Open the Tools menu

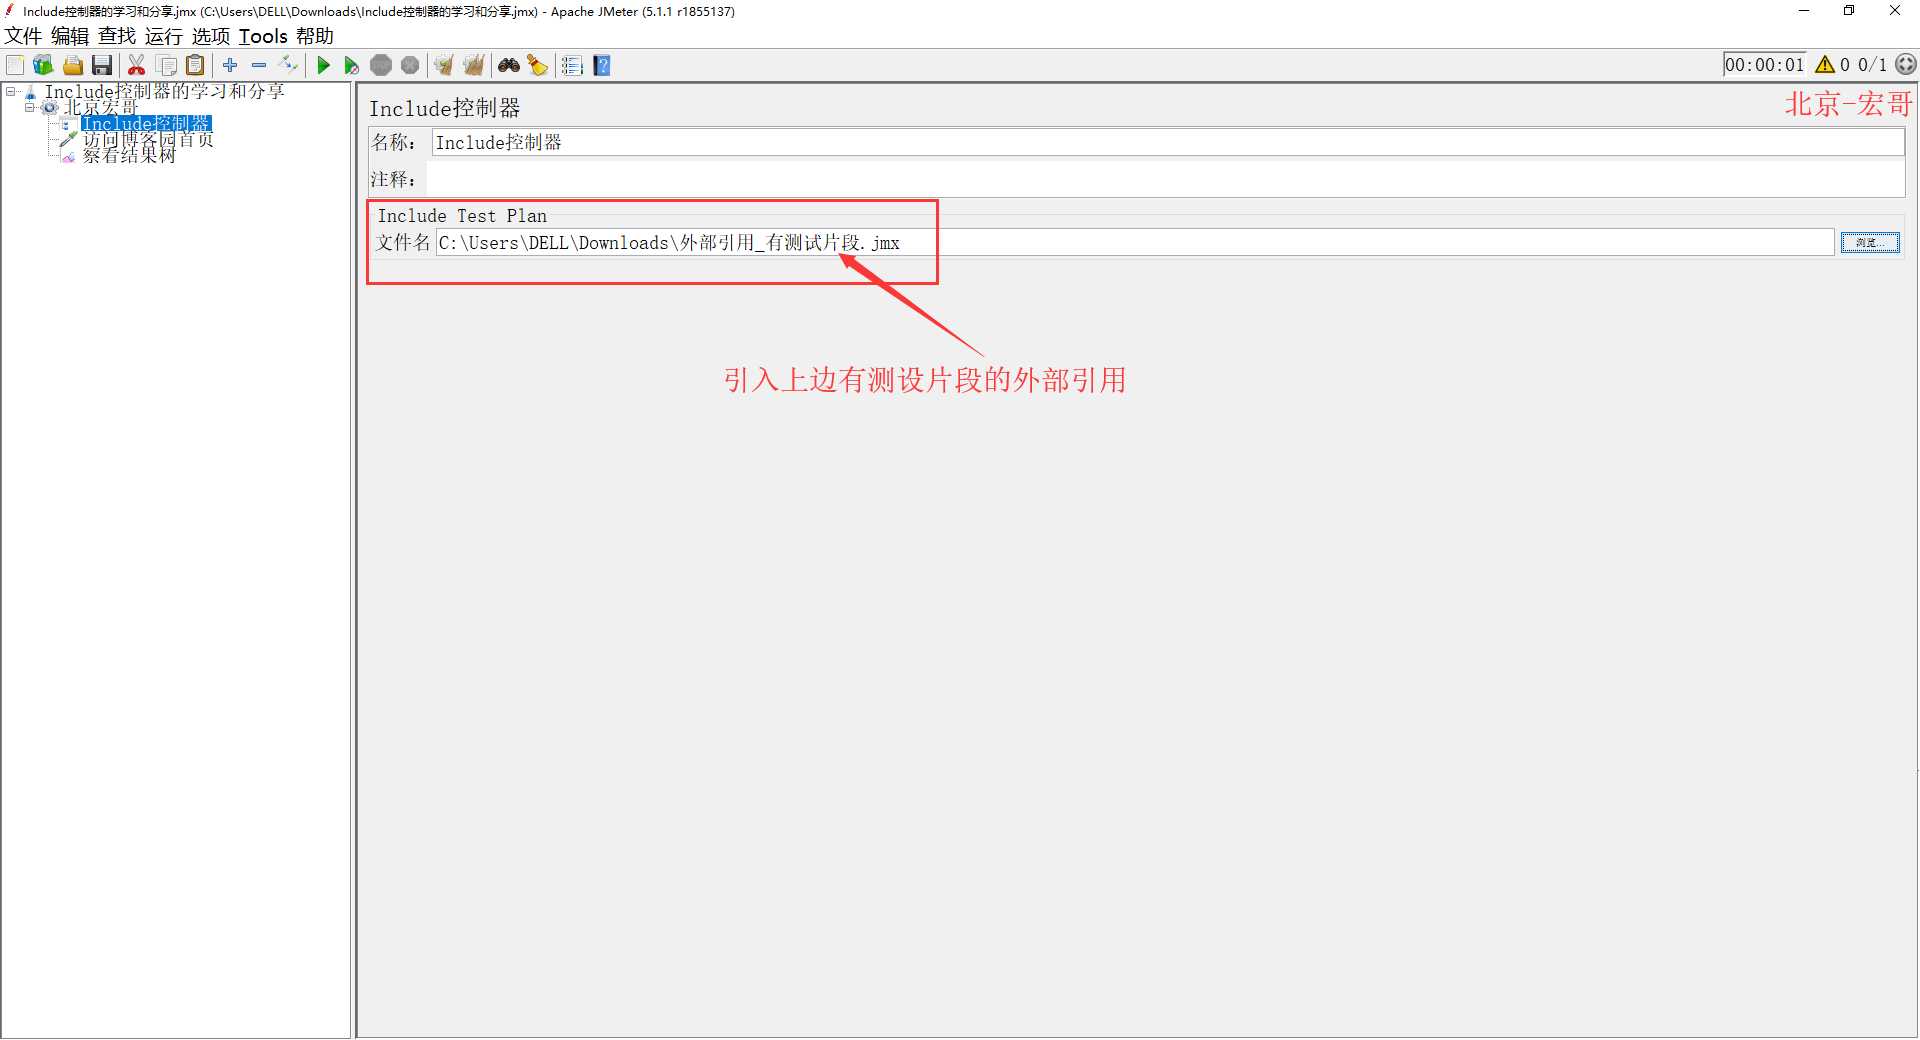click(263, 36)
